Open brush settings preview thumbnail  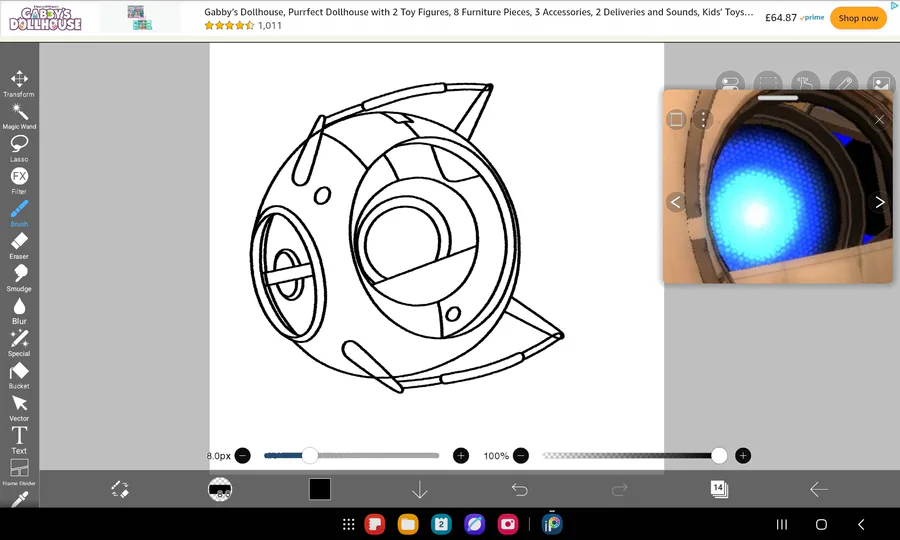(x=220, y=489)
